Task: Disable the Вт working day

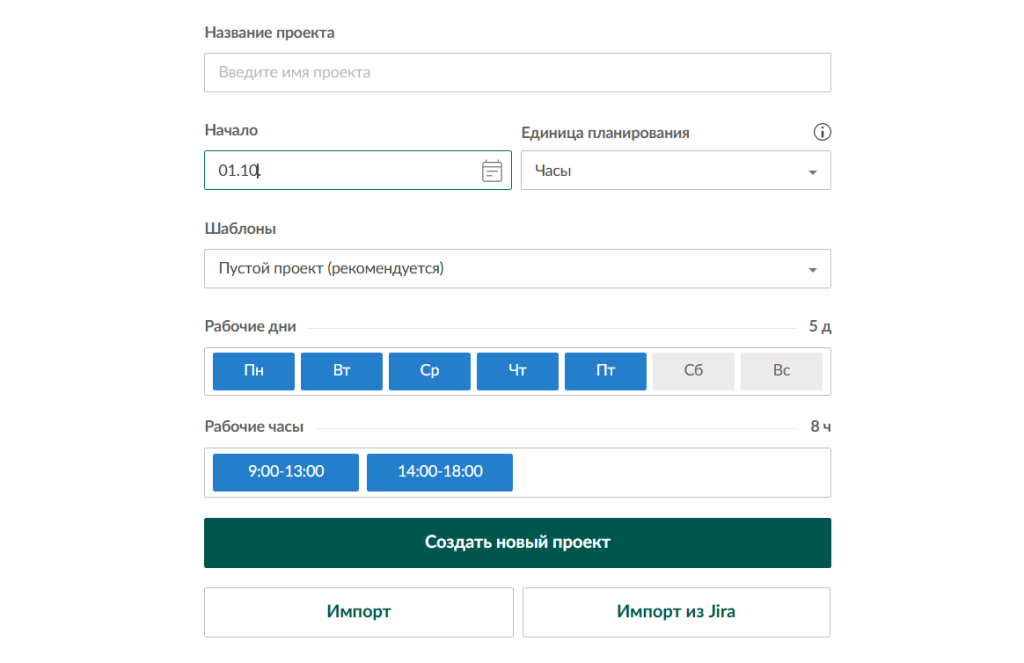Action: (341, 370)
